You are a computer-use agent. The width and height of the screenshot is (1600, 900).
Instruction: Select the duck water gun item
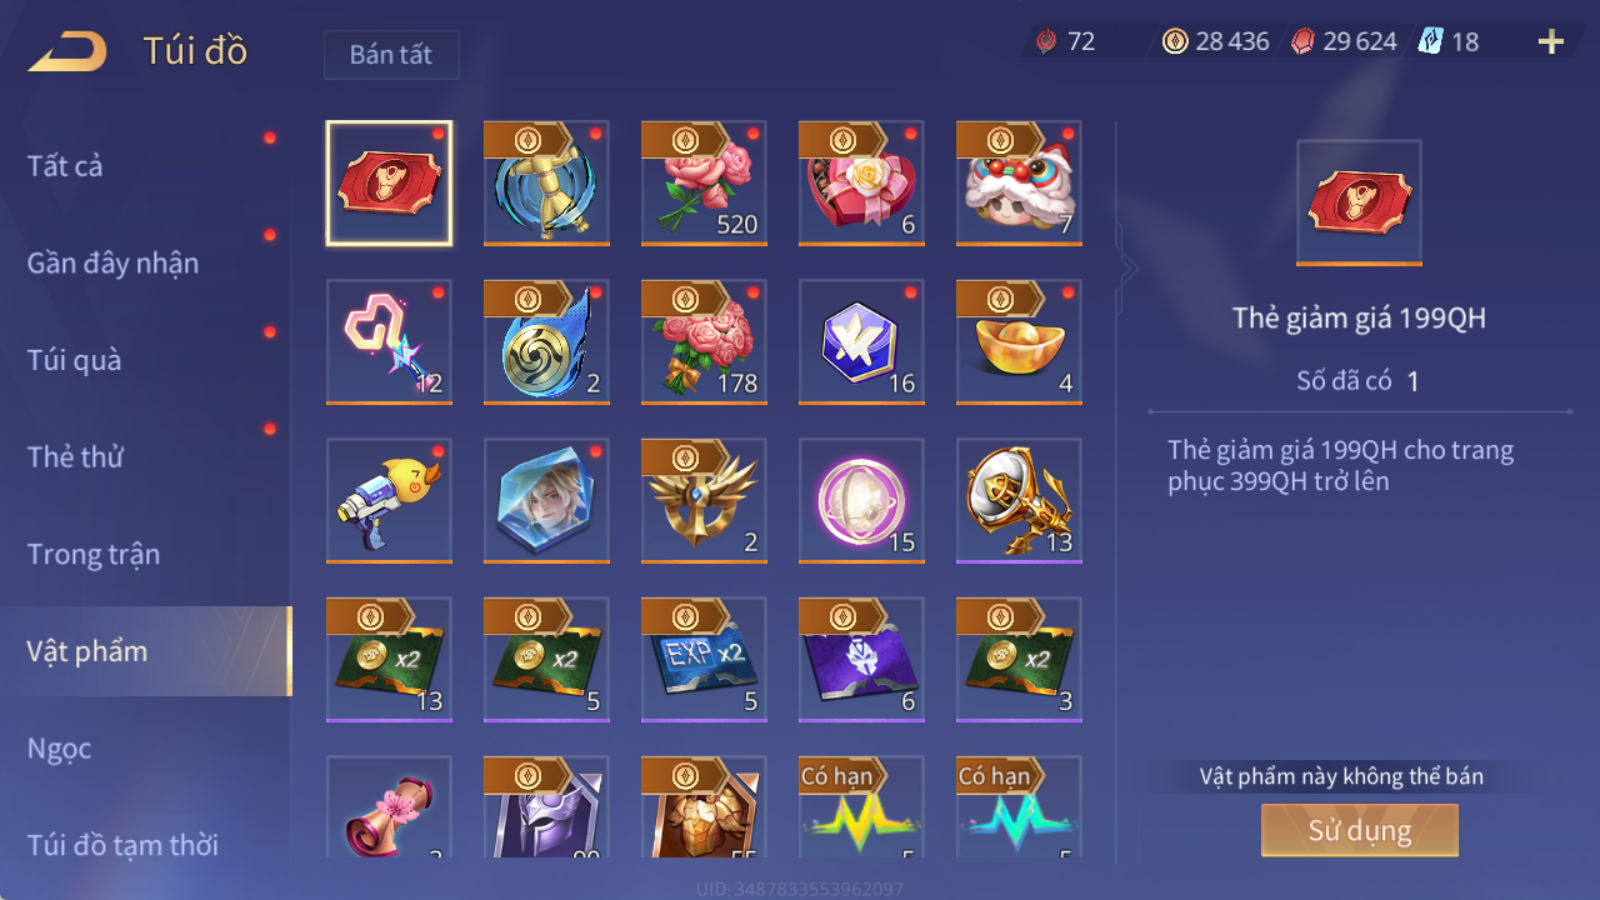coord(389,501)
